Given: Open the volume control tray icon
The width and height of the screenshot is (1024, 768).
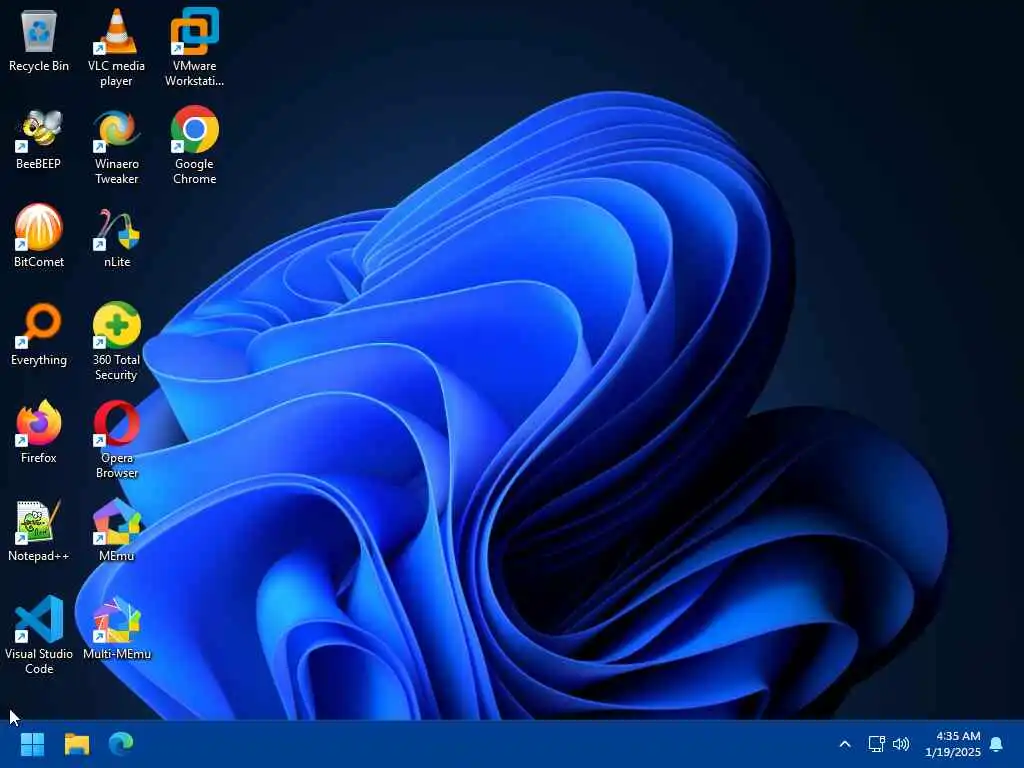Looking at the screenshot, I should [901, 744].
